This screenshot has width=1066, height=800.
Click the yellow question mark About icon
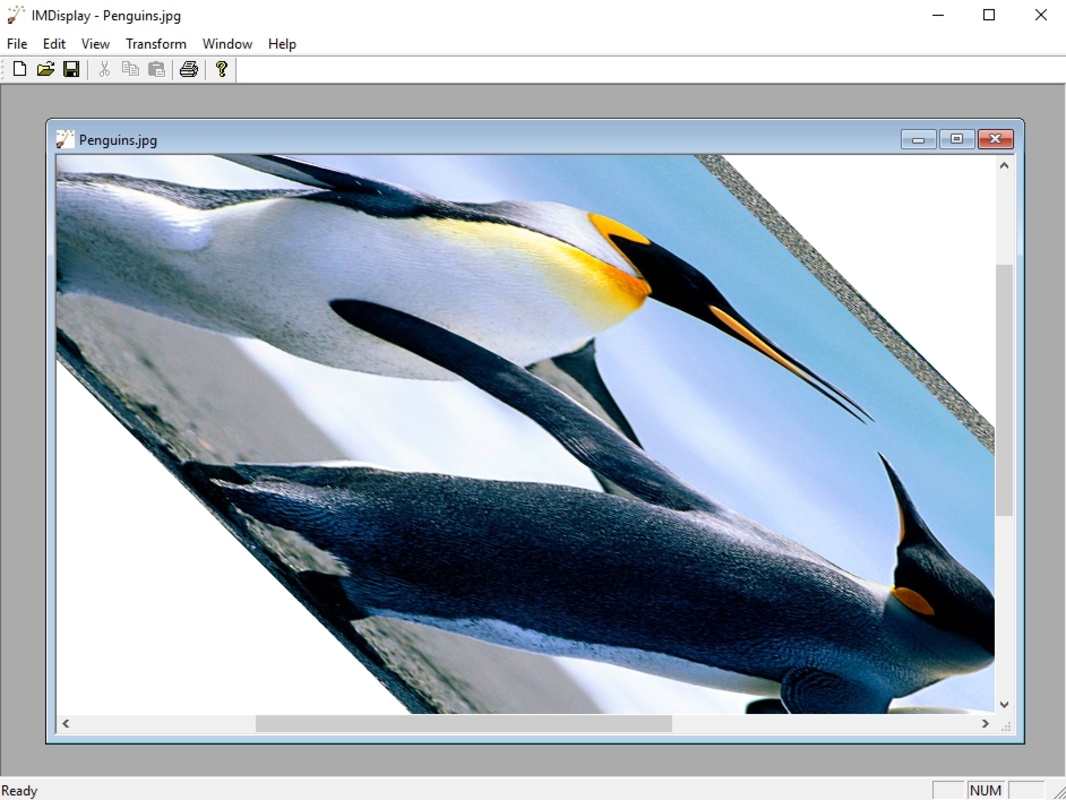222,69
